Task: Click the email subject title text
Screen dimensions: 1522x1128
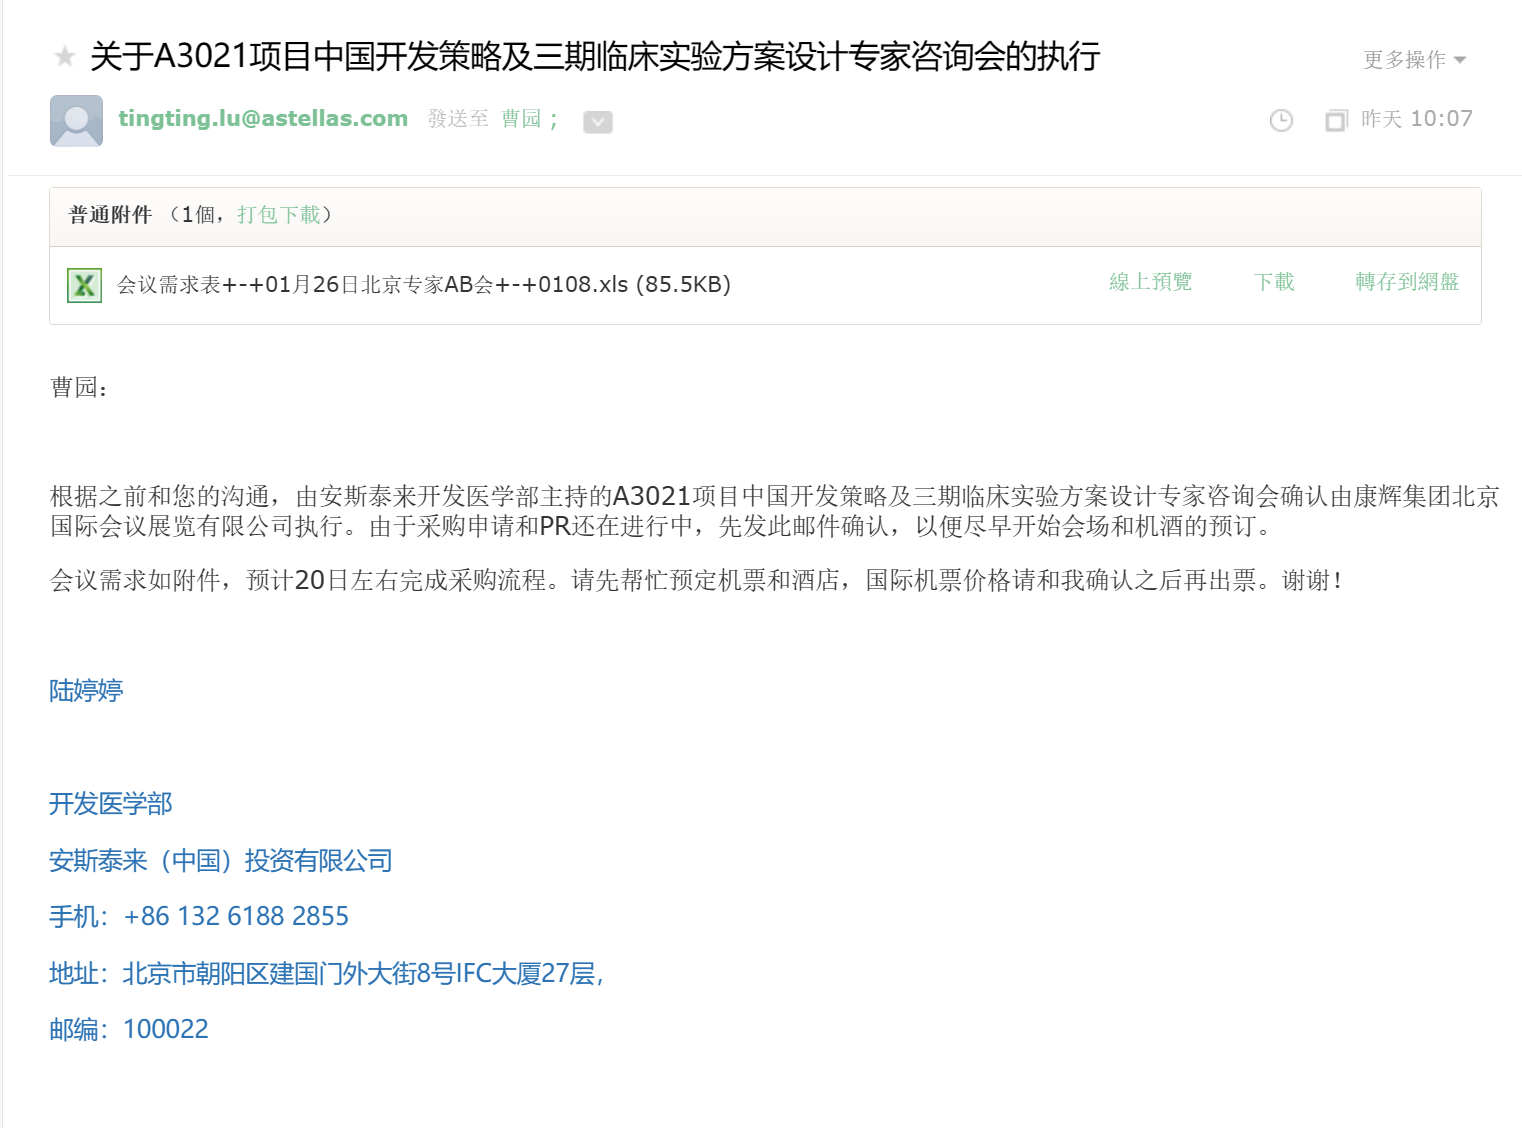Action: [595, 56]
